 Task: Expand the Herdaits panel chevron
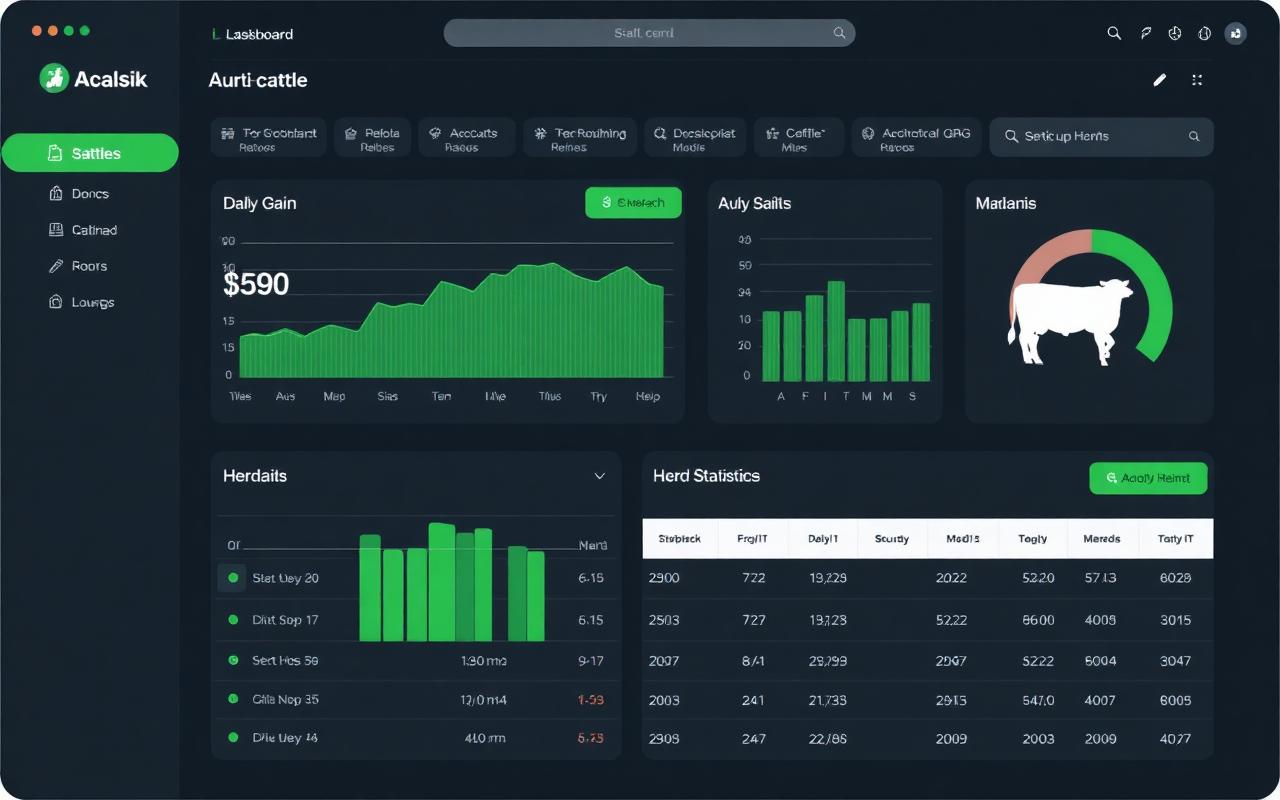[x=600, y=476]
